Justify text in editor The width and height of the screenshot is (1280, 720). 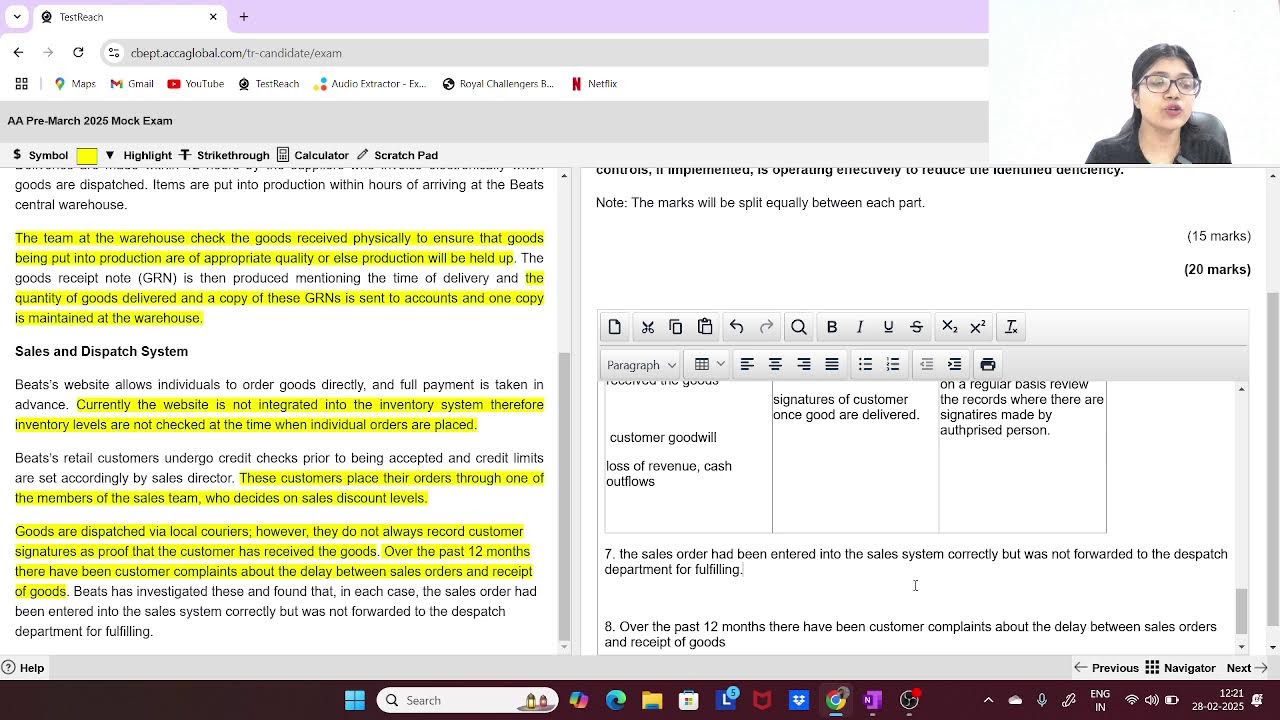click(832, 364)
